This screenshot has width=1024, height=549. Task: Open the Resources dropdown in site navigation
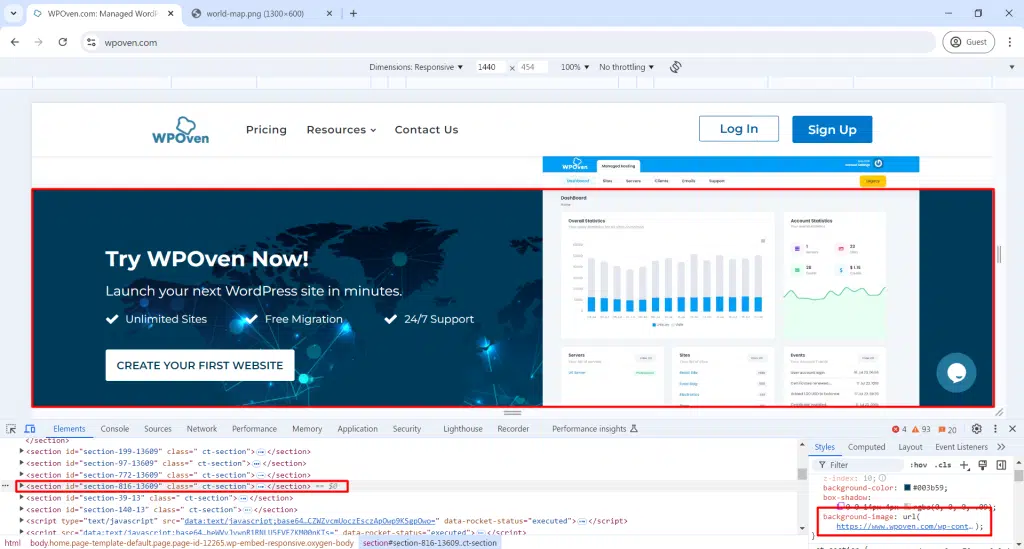(341, 130)
